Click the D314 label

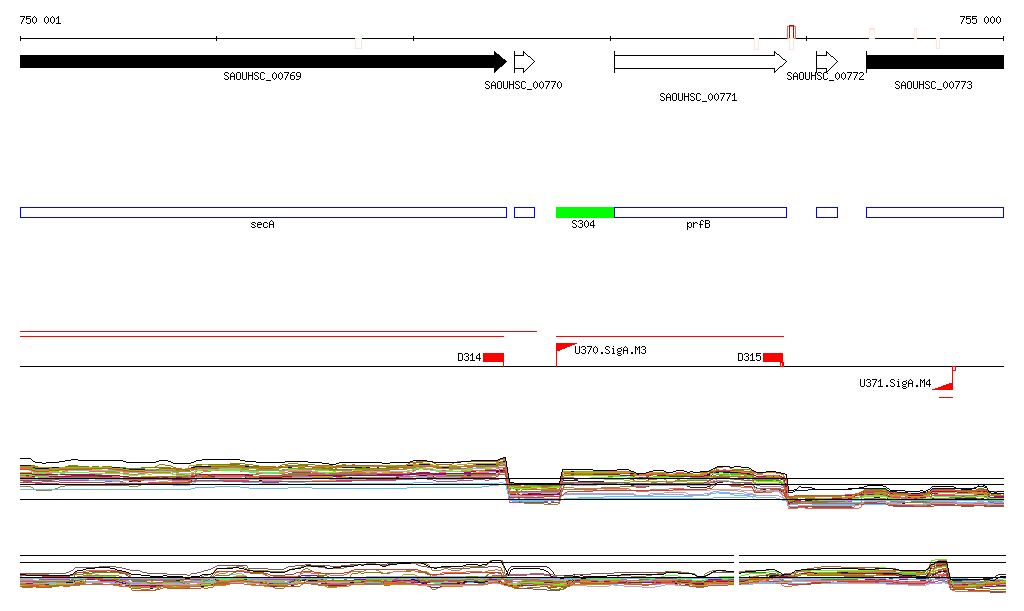(469, 358)
